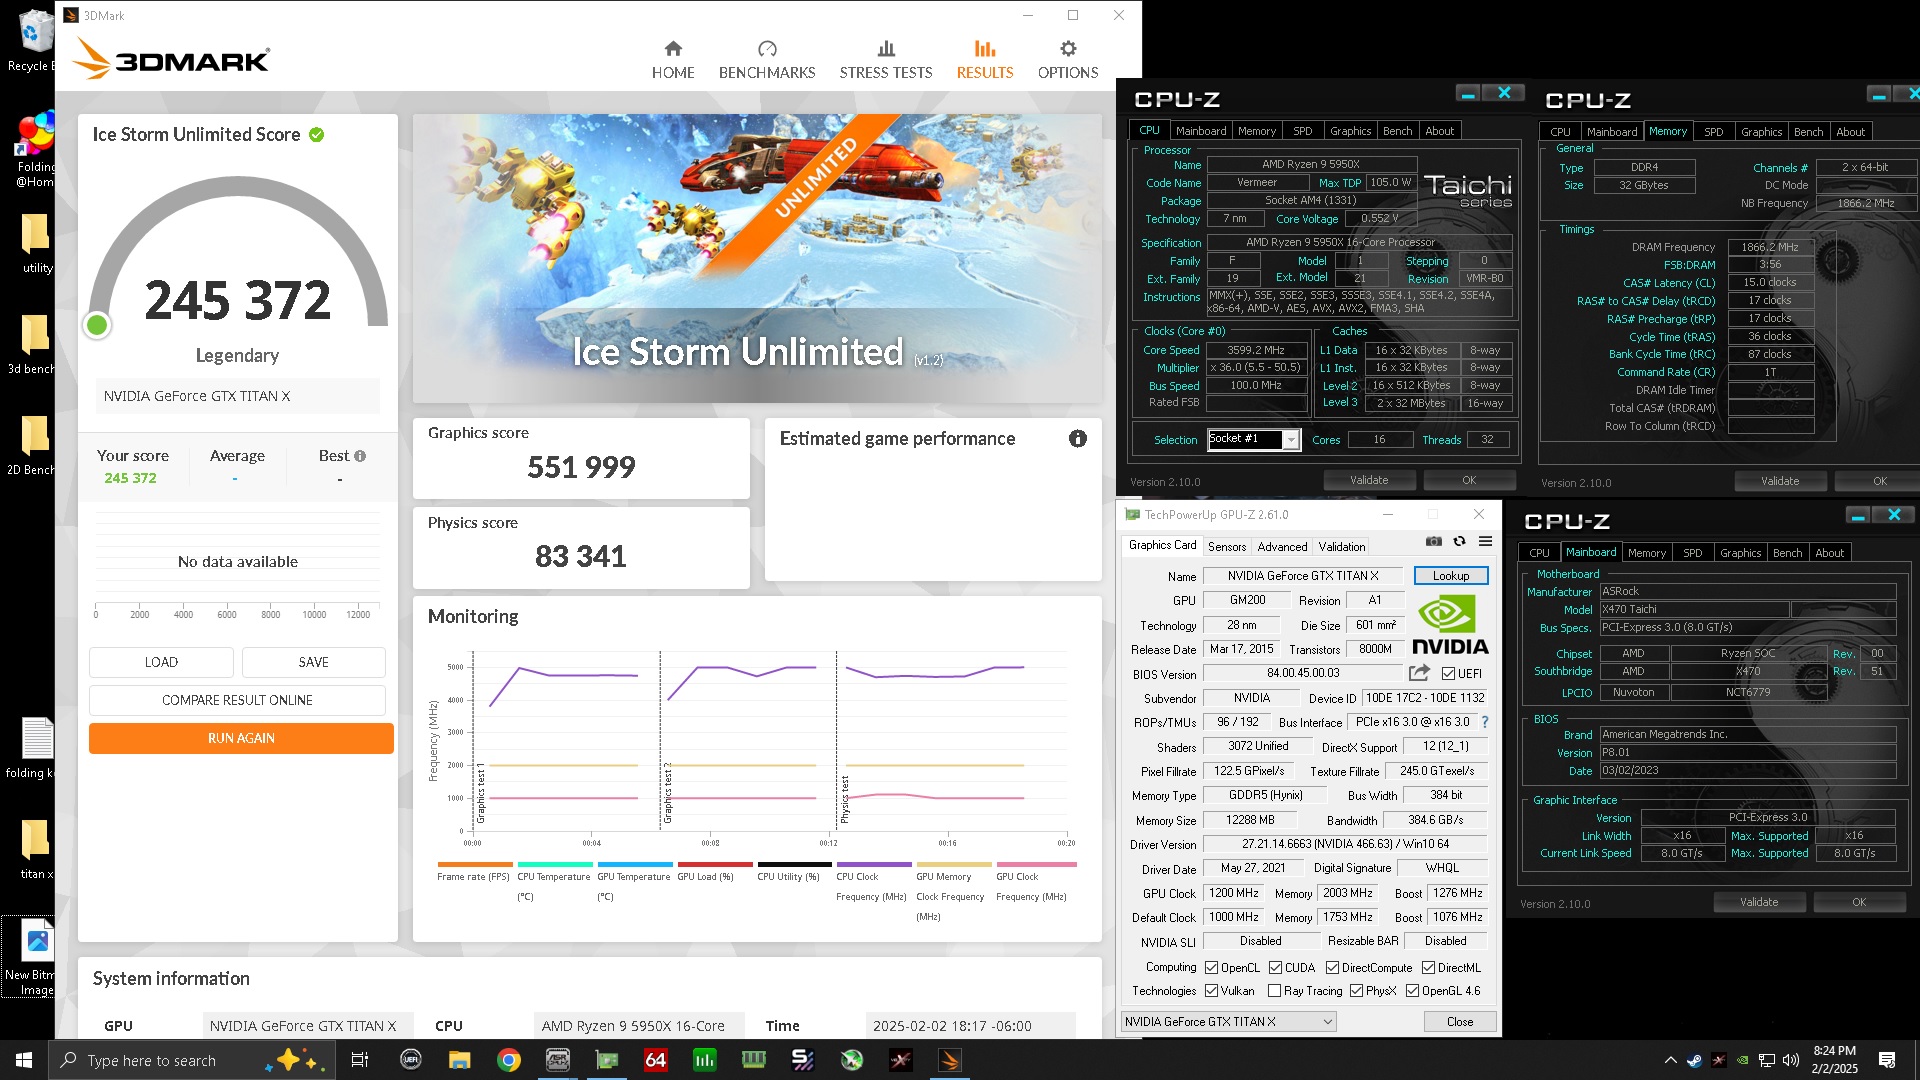Click the volume speaker icon in tray
This screenshot has height=1080, width=1920.
(x=1791, y=1061)
